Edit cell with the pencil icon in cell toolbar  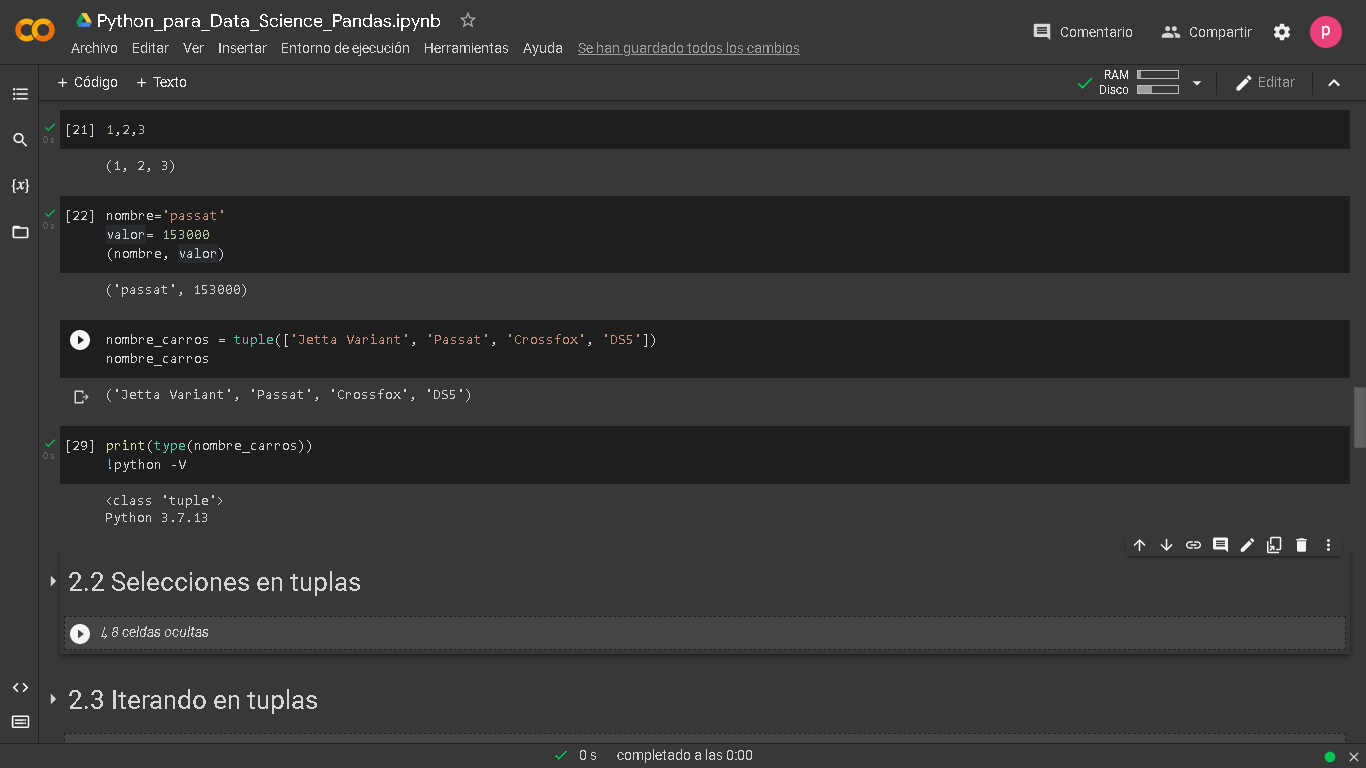(x=1247, y=545)
